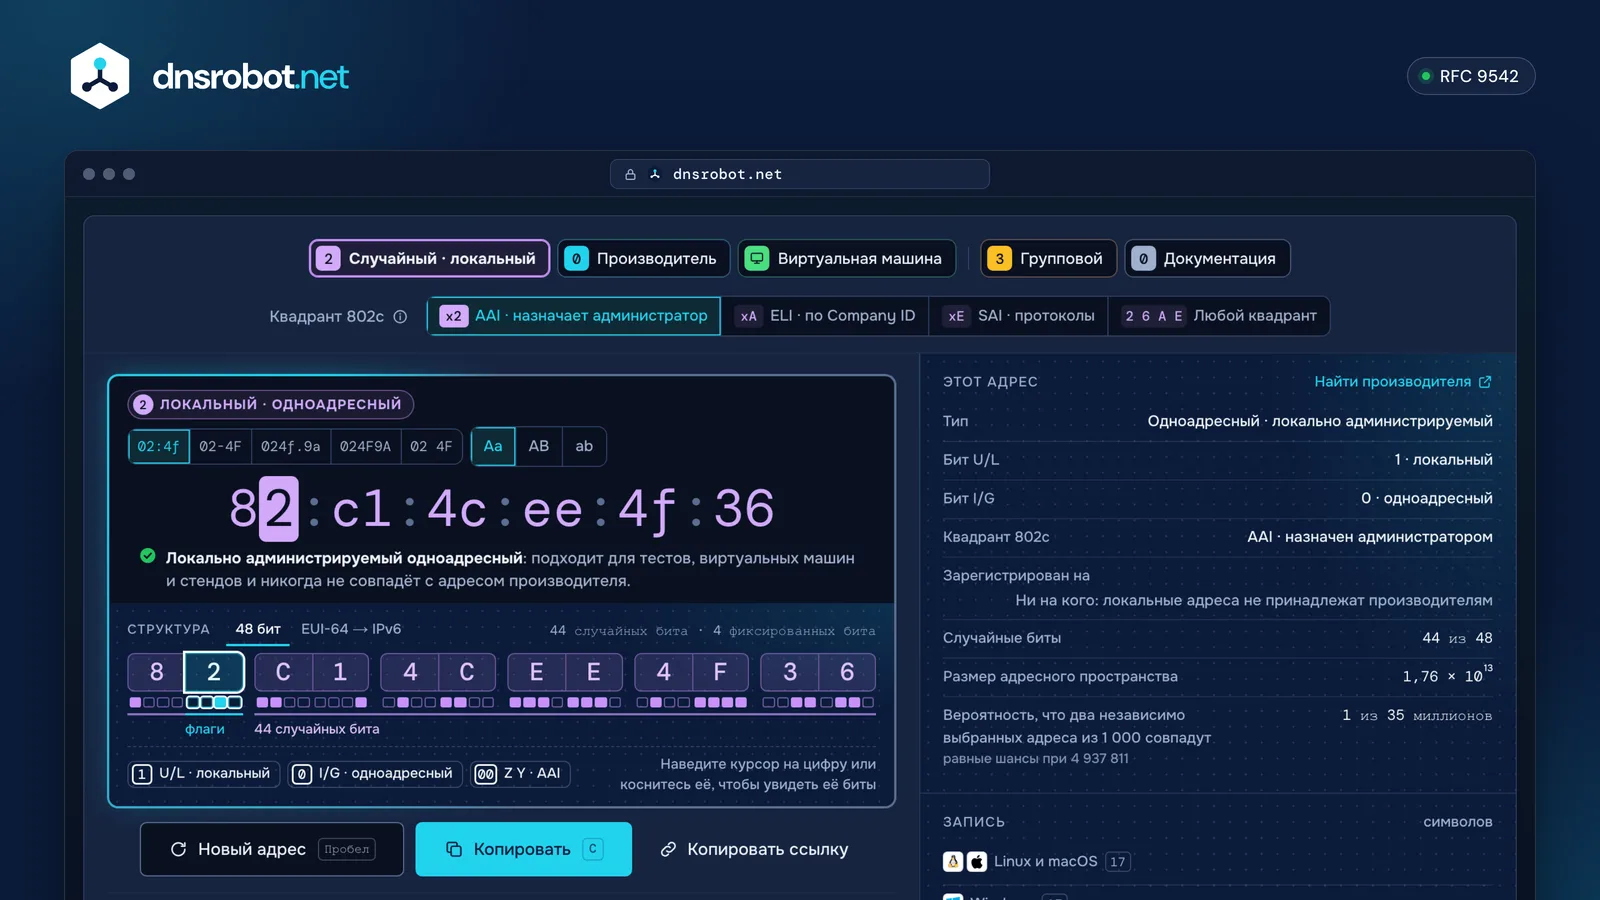Select the 02:4f colon format
This screenshot has height=900, width=1600.
159,446
